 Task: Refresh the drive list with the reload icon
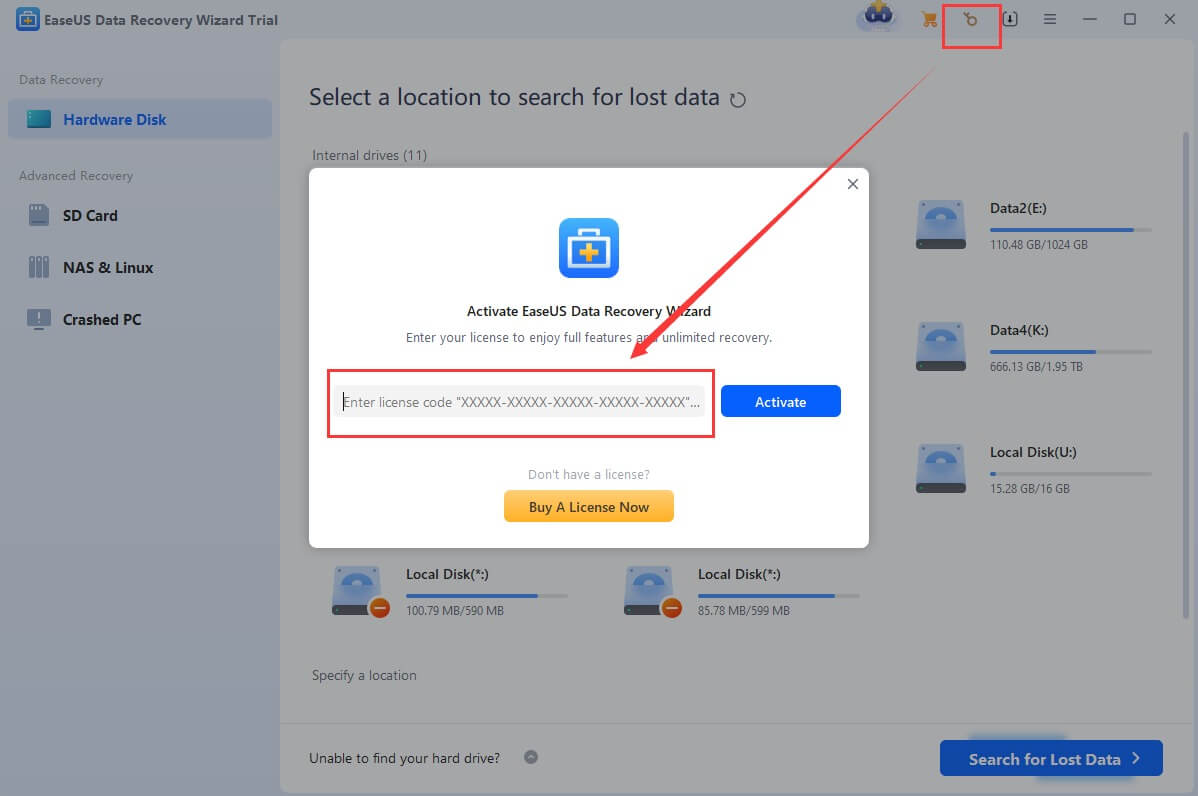[738, 99]
